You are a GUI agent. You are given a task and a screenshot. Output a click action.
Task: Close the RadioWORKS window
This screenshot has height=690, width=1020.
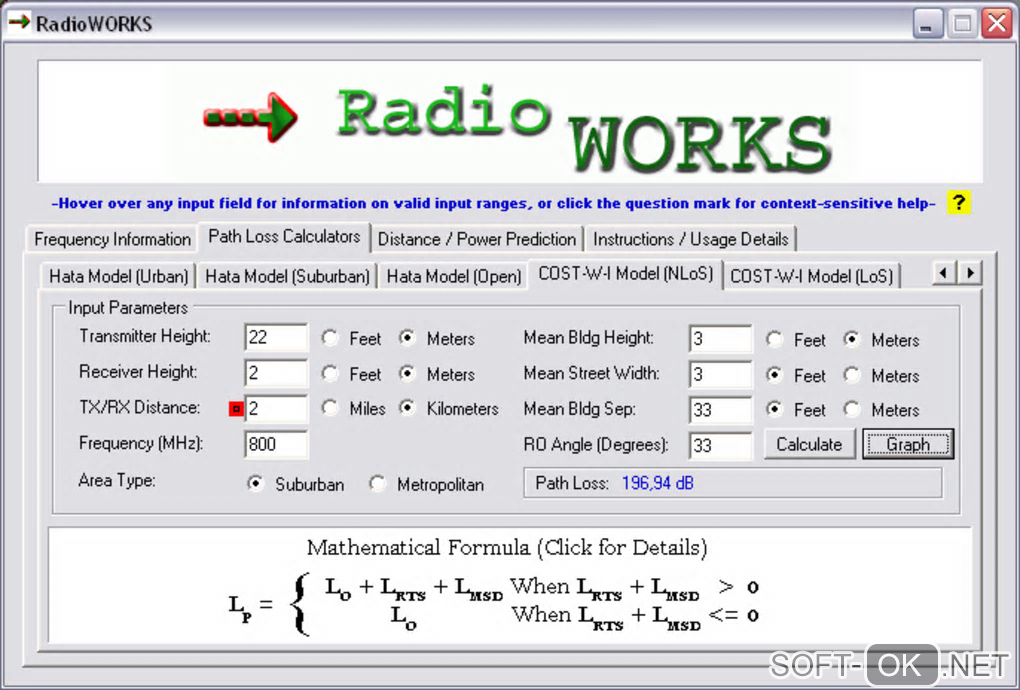tap(997, 24)
